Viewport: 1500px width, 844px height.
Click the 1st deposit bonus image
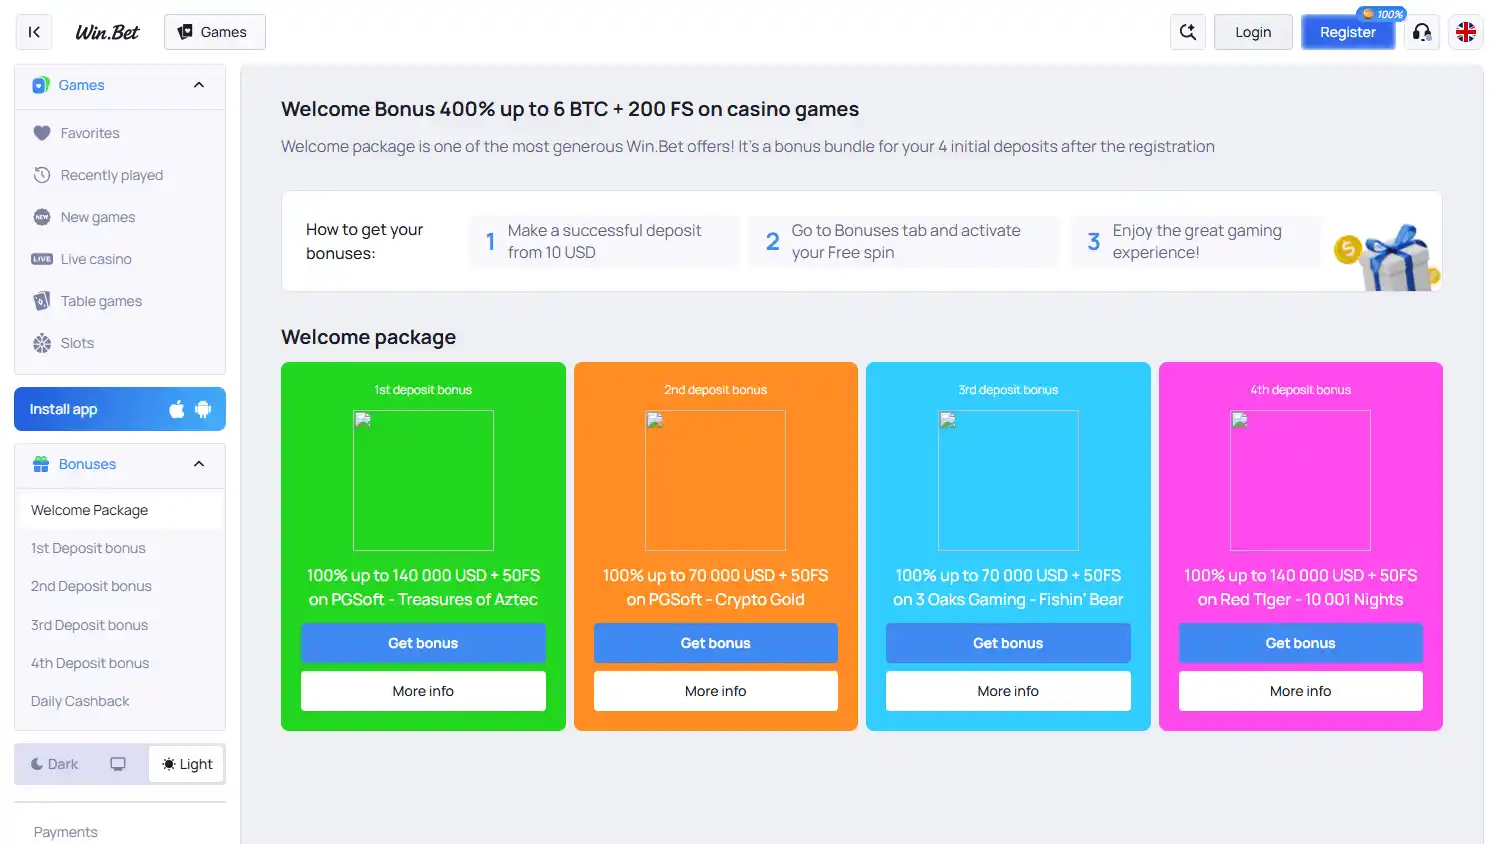coord(423,480)
